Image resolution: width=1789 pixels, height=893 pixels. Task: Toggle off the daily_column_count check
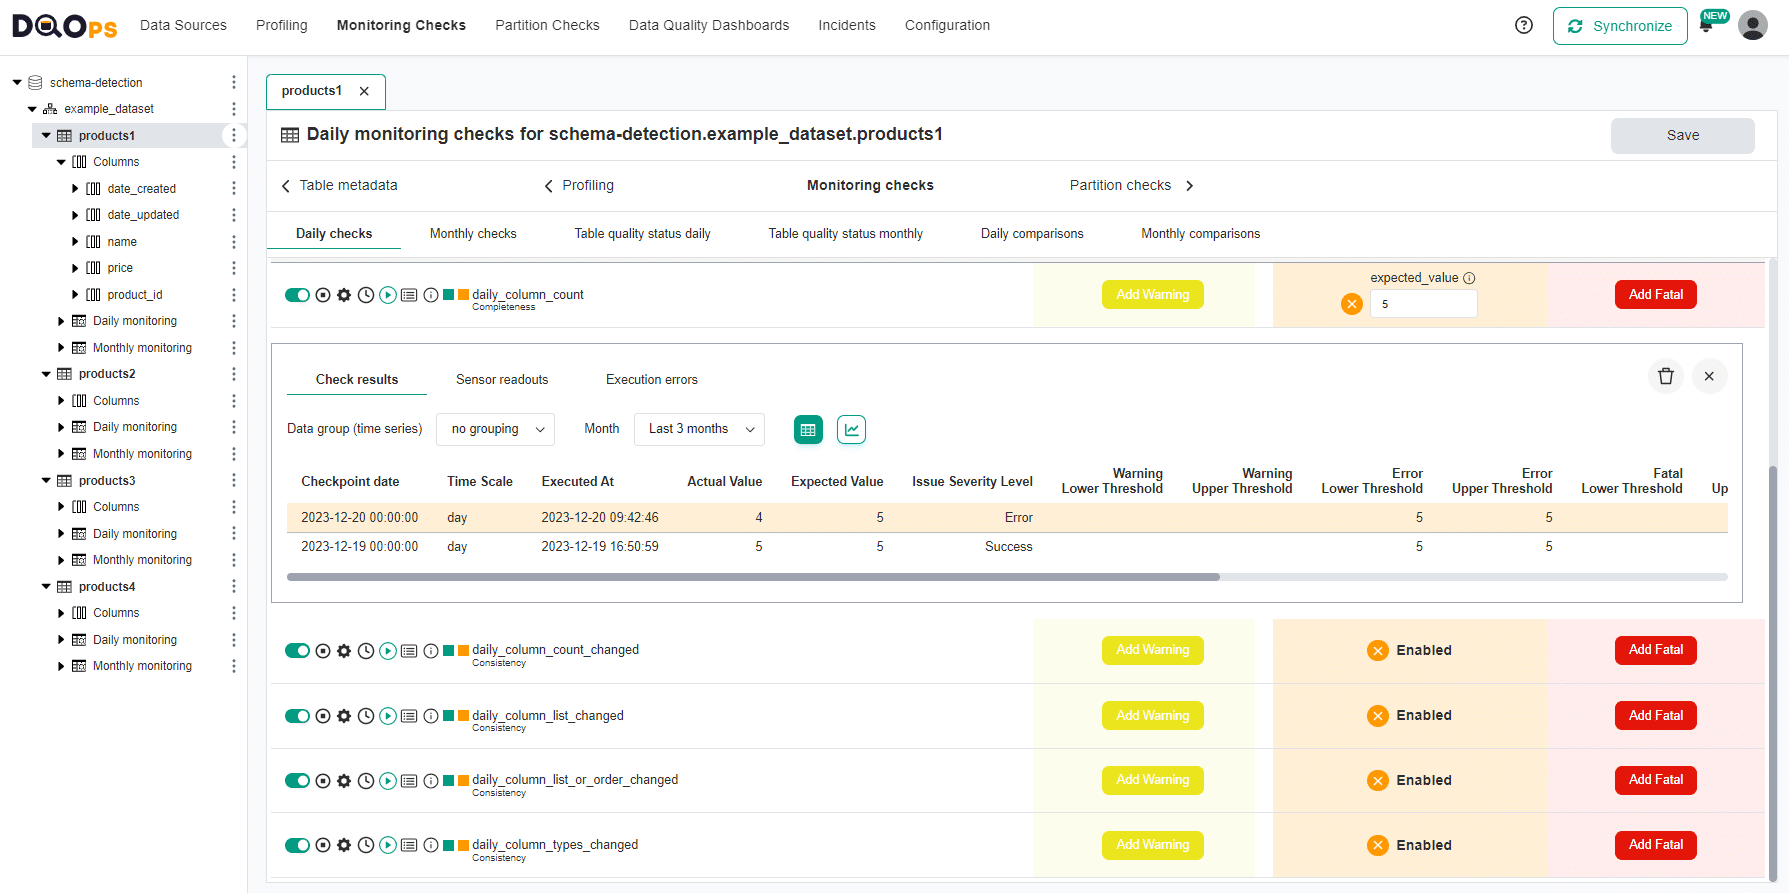(x=297, y=295)
